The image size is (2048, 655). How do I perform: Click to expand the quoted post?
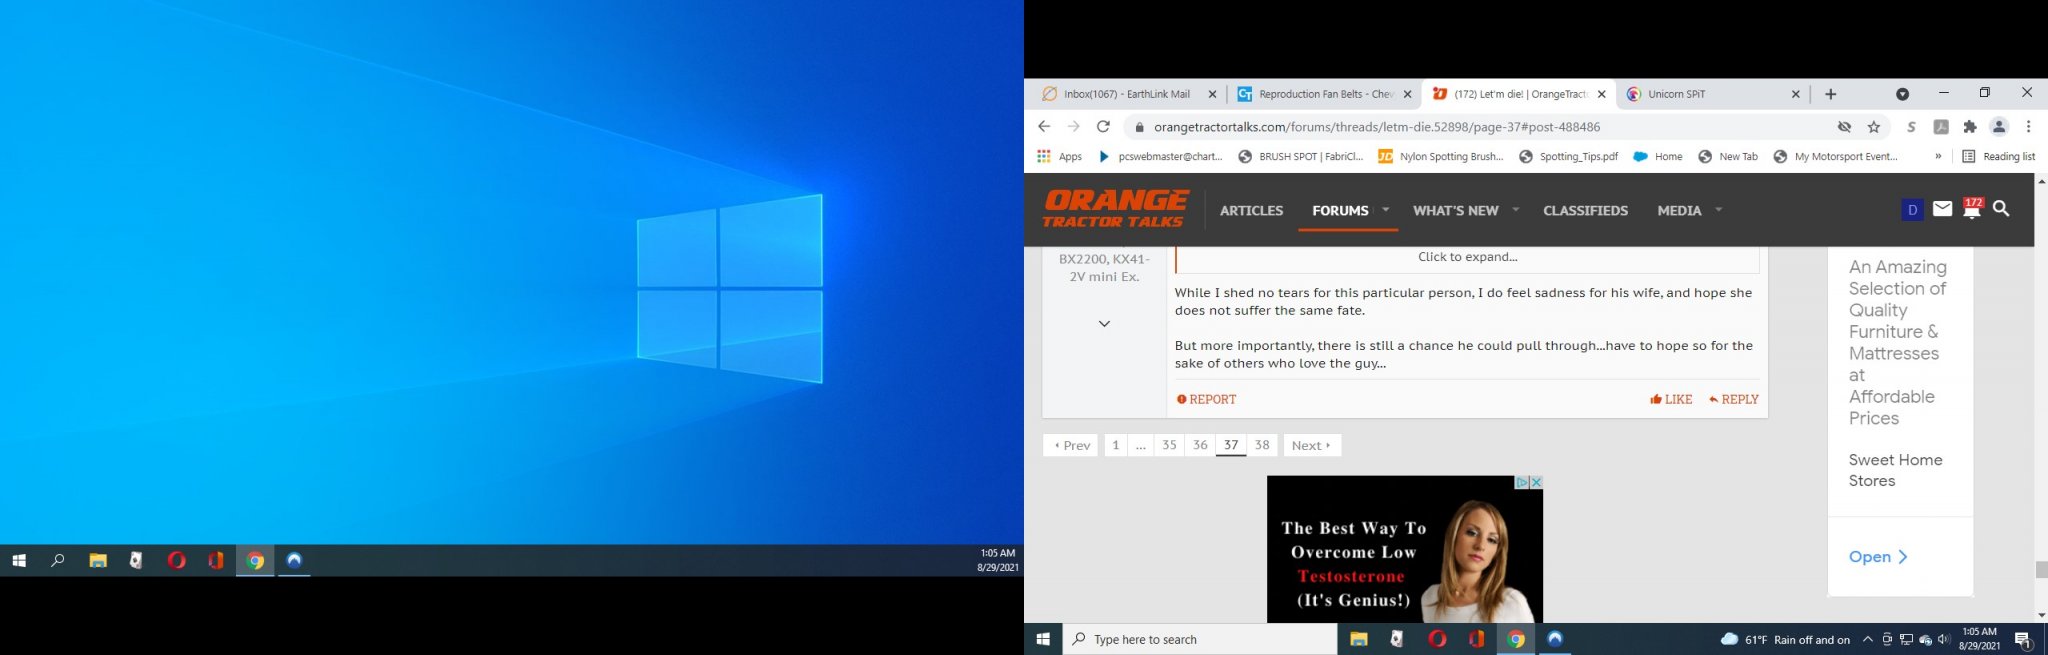[1467, 257]
